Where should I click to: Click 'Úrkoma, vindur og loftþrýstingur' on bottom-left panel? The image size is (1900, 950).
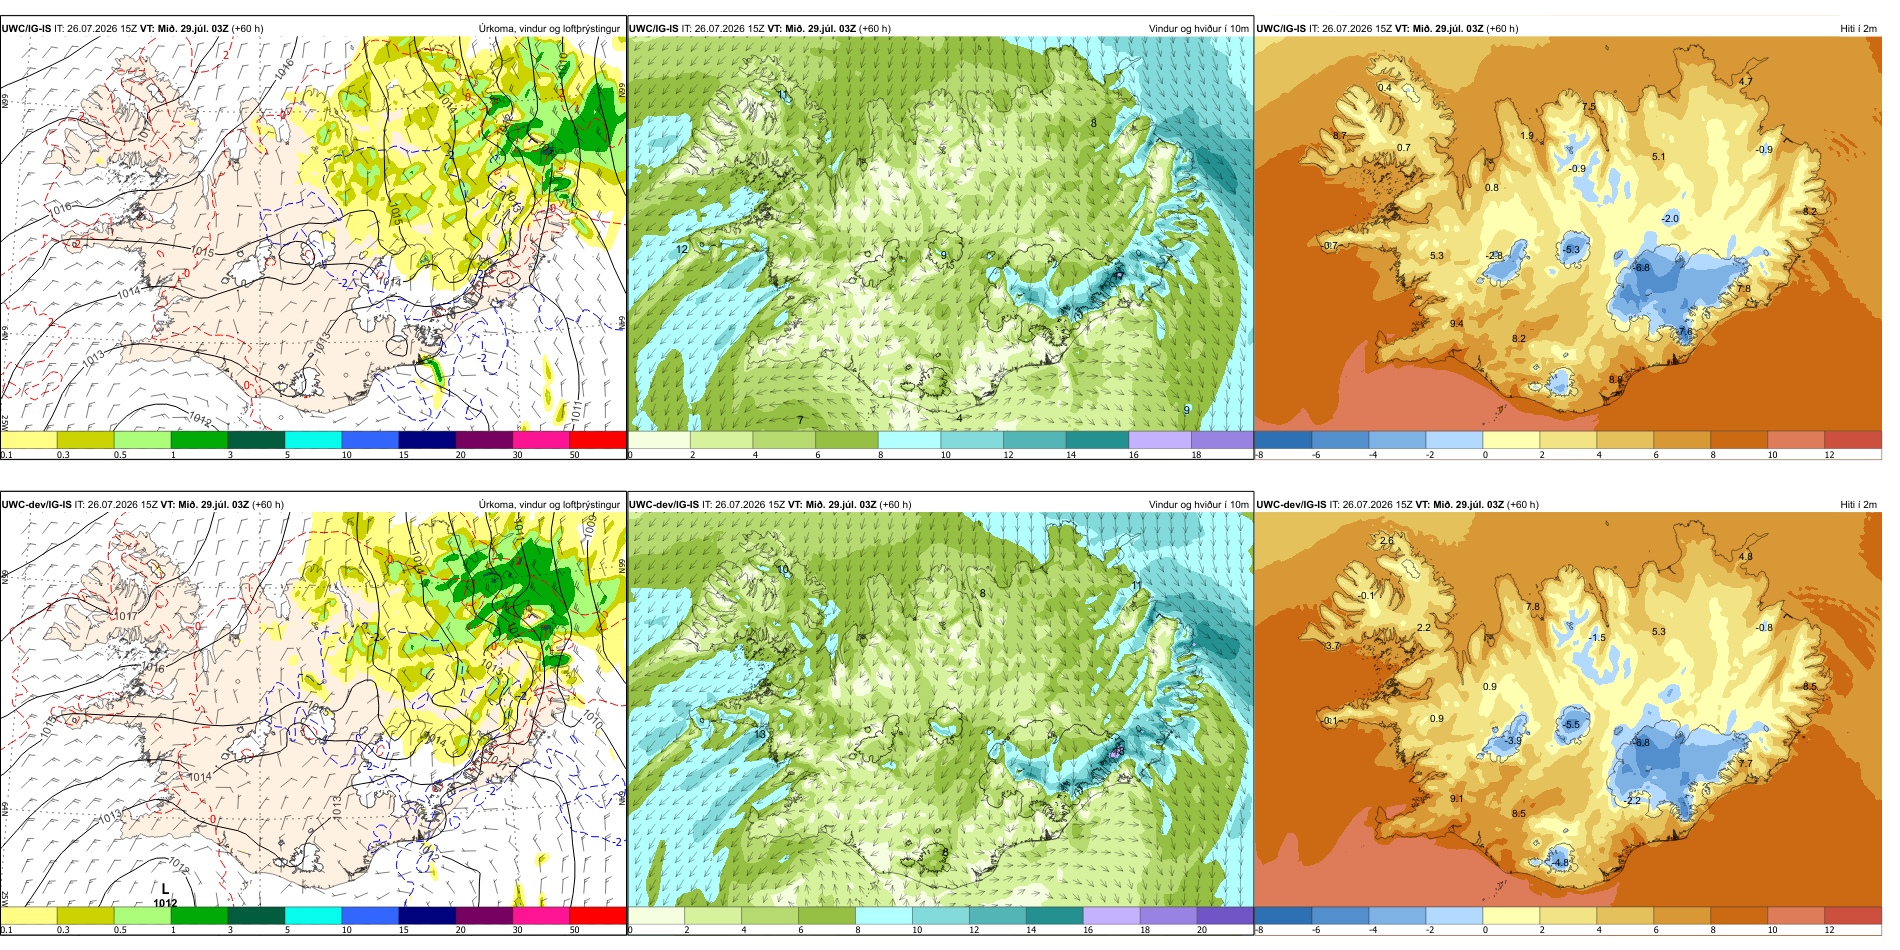click(x=549, y=504)
